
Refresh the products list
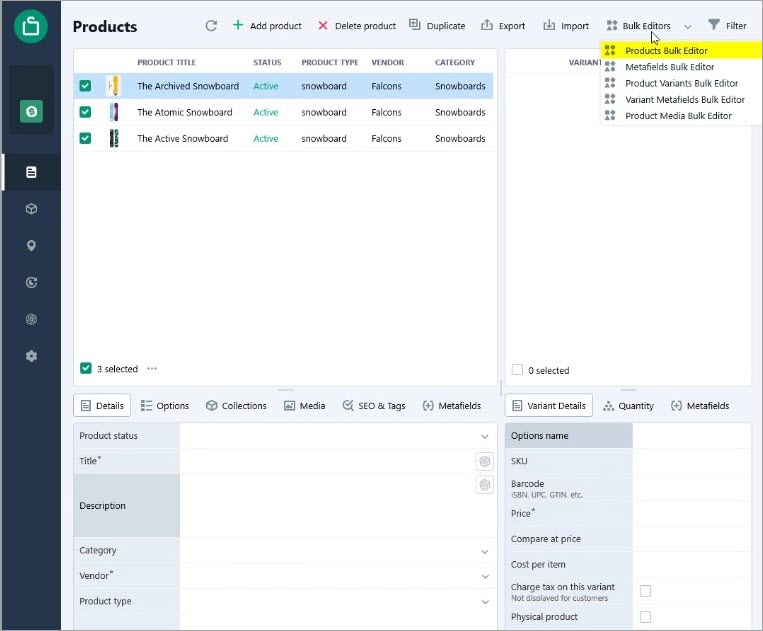coord(211,26)
